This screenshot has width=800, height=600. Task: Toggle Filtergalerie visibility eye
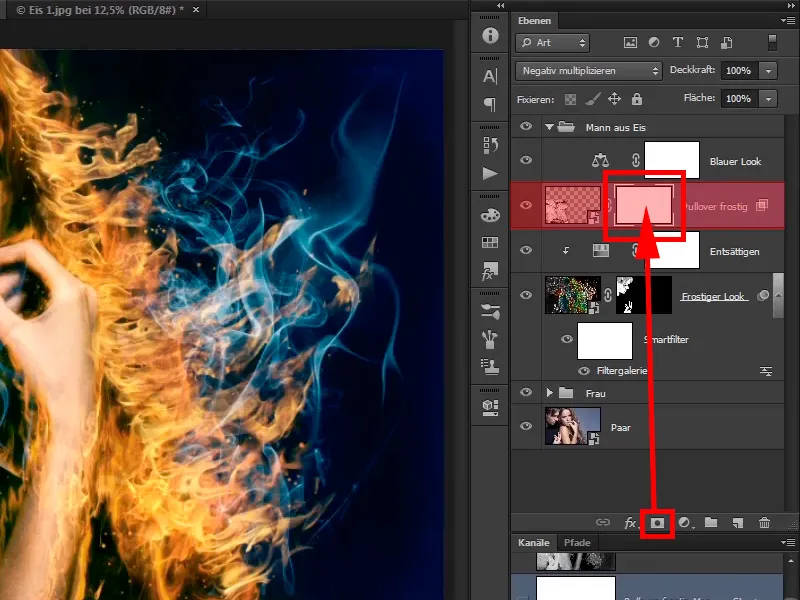(x=584, y=371)
